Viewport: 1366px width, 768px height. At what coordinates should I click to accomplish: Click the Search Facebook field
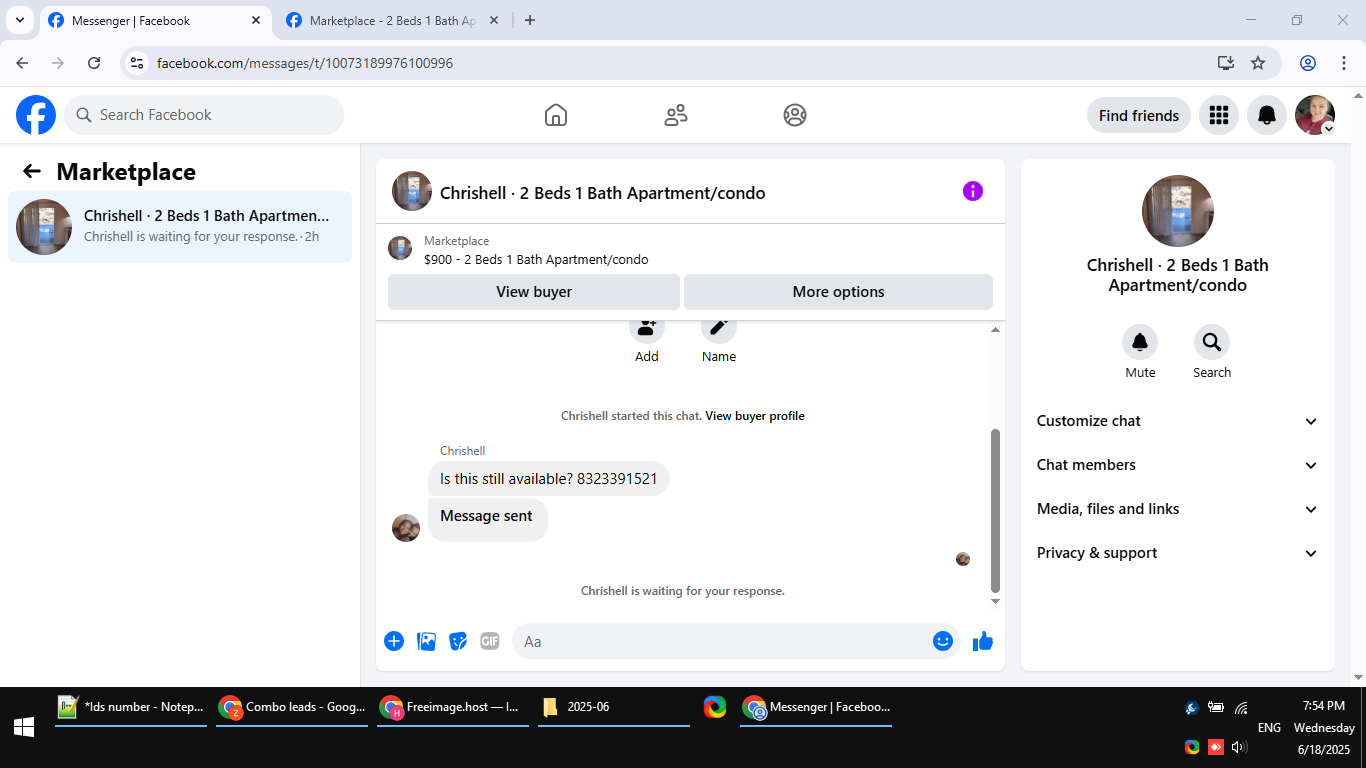[204, 115]
